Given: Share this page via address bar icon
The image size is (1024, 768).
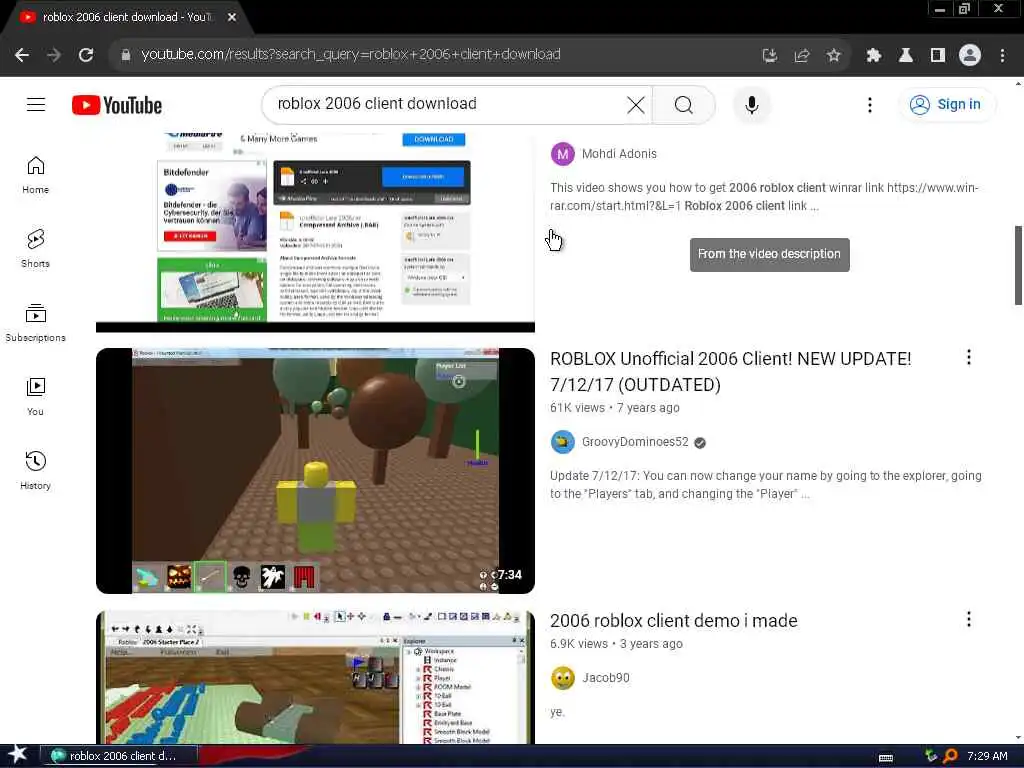Looking at the screenshot, I should (x=802, y=56).
